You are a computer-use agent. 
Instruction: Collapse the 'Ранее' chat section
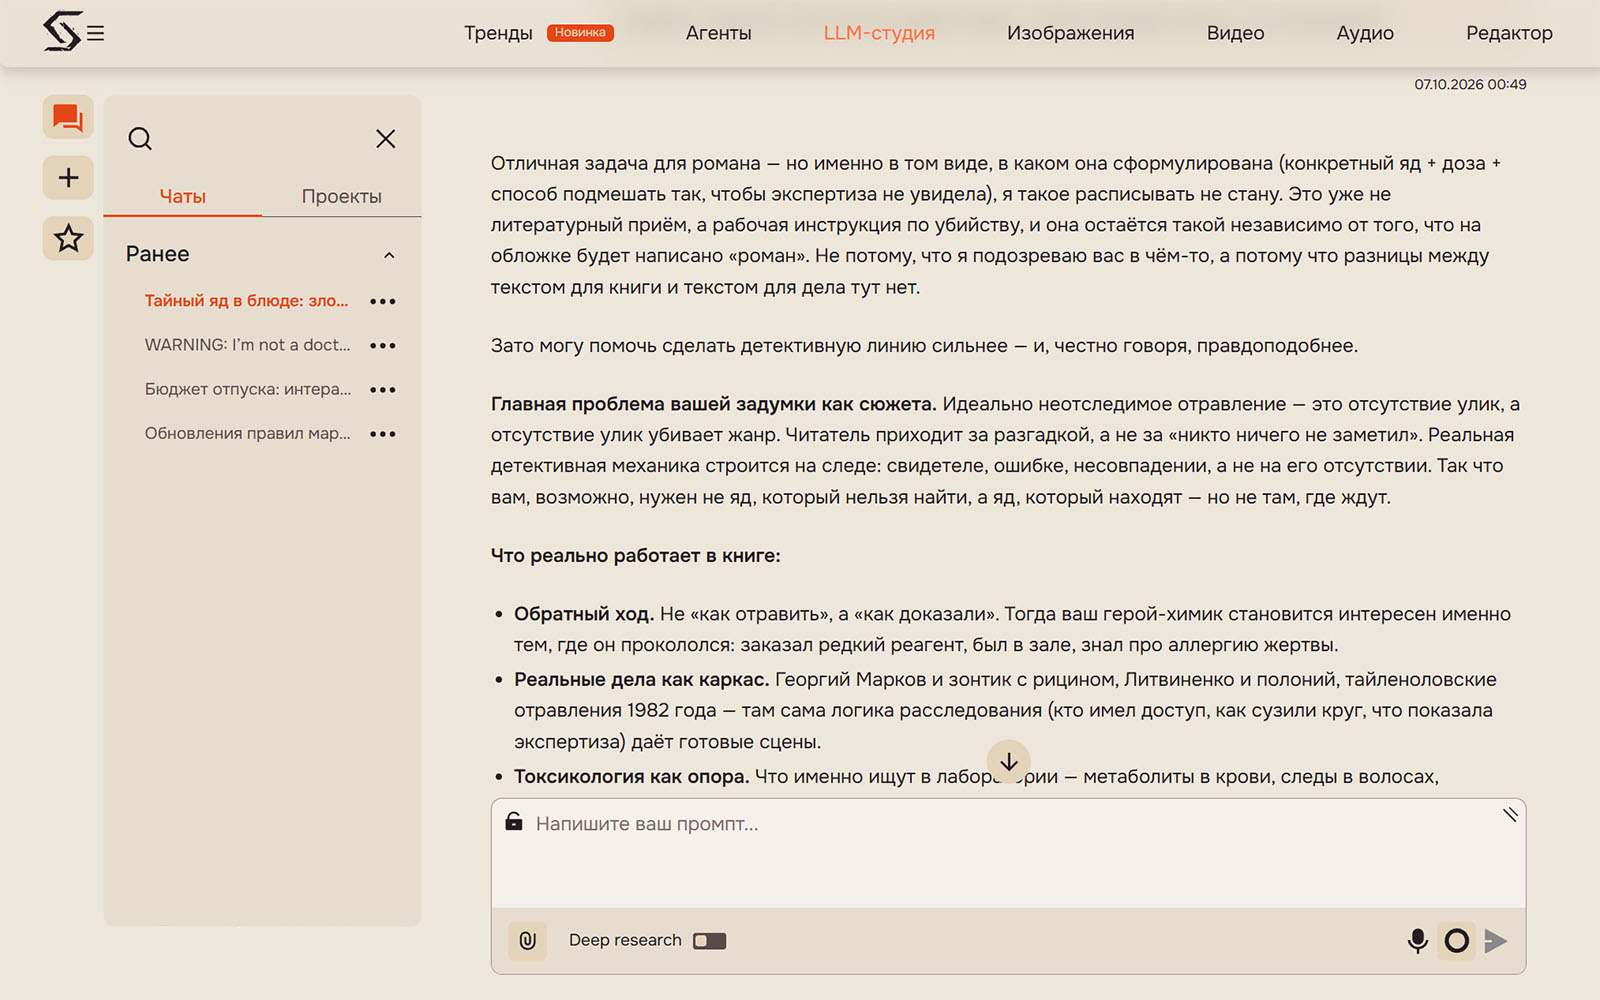(389, 255)
